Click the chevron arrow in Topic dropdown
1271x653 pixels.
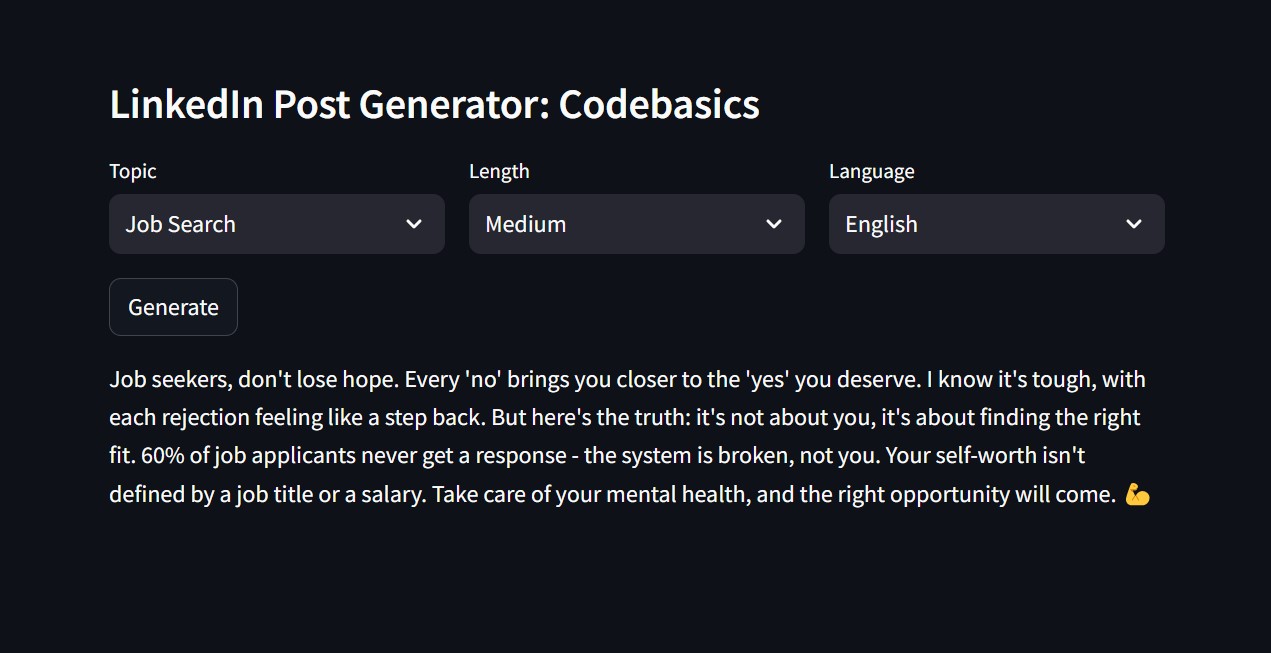[x=414, y=224]
